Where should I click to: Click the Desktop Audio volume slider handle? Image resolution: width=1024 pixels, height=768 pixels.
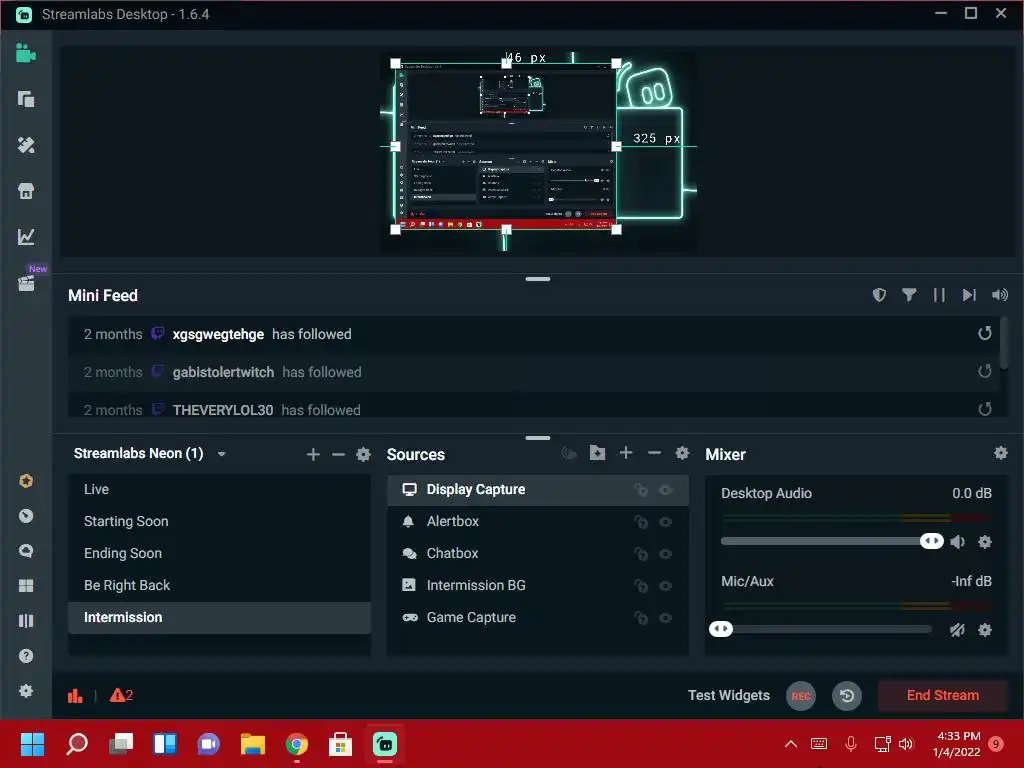(932, 541)
